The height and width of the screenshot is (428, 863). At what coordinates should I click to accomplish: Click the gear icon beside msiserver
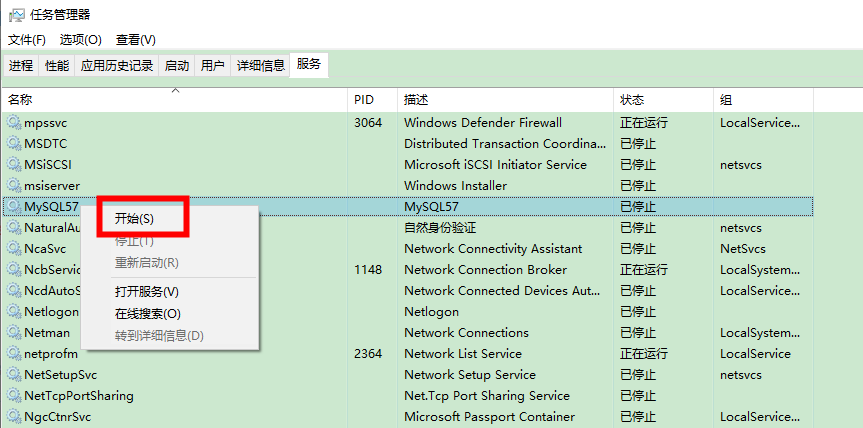(14, 185)
